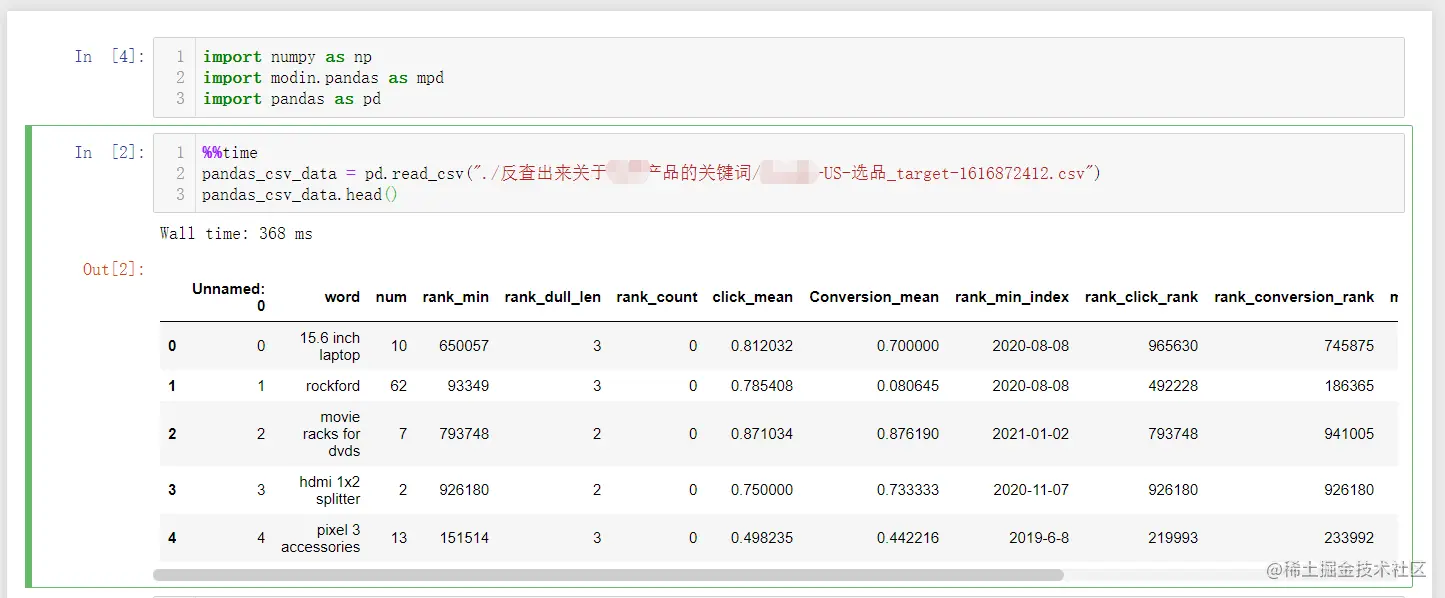Click the rank_conversion_rank value 745875
The image size is (1445, 598).
pyautogui.click(x=1348, y=346)
